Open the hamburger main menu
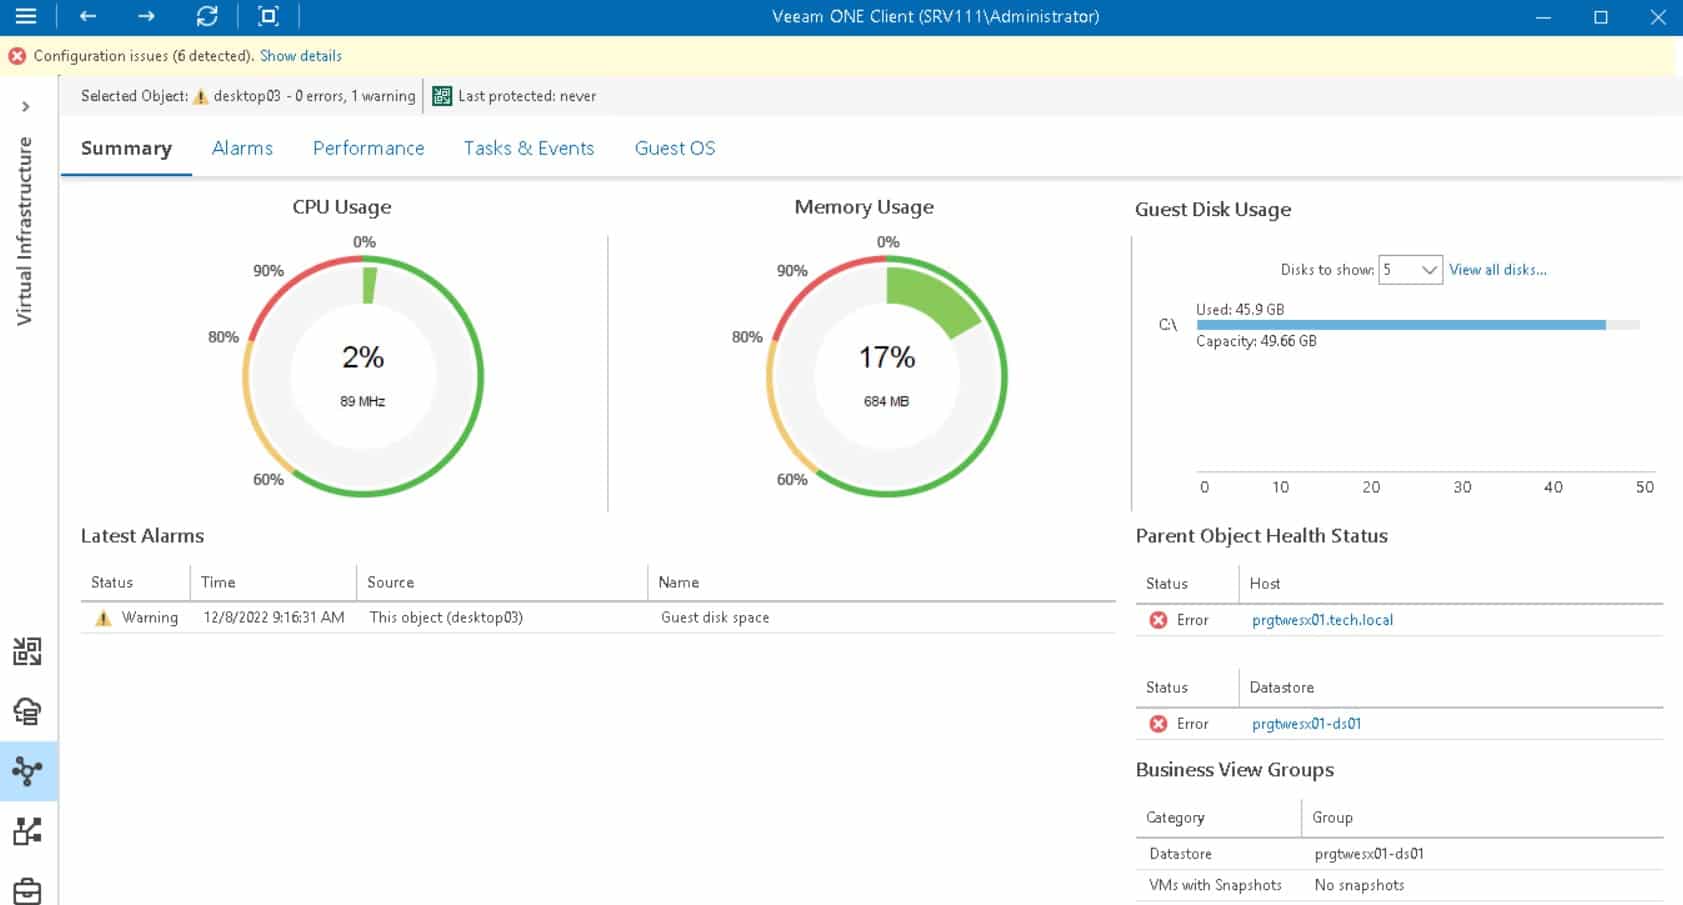 pos(26,16)
